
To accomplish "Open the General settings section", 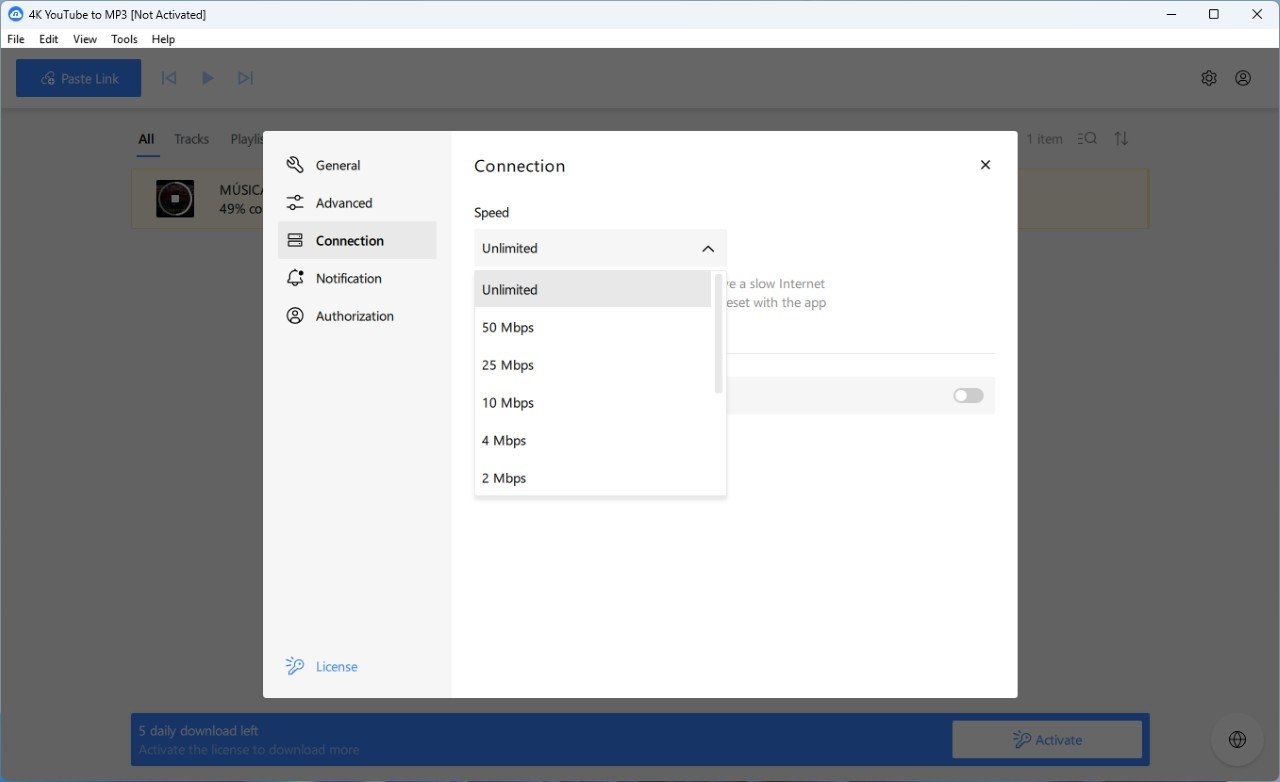I will pyautogui.click(x=357, y=165).
